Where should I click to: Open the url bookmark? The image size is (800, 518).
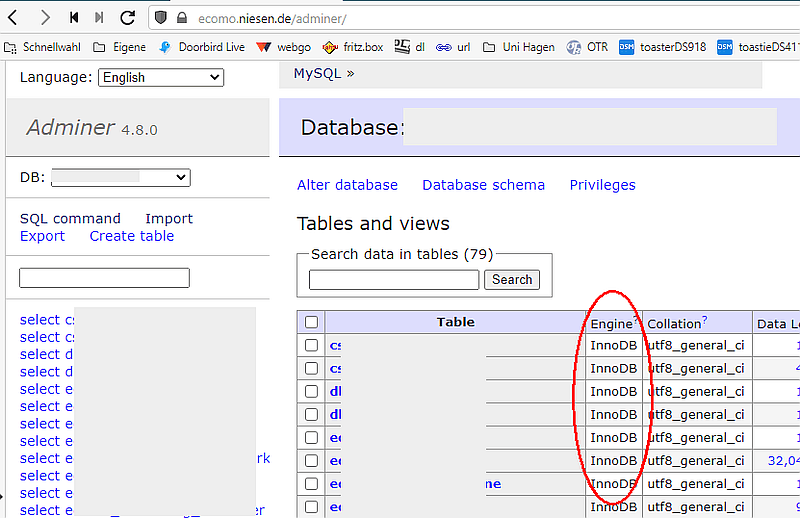(x=453, y=47)
